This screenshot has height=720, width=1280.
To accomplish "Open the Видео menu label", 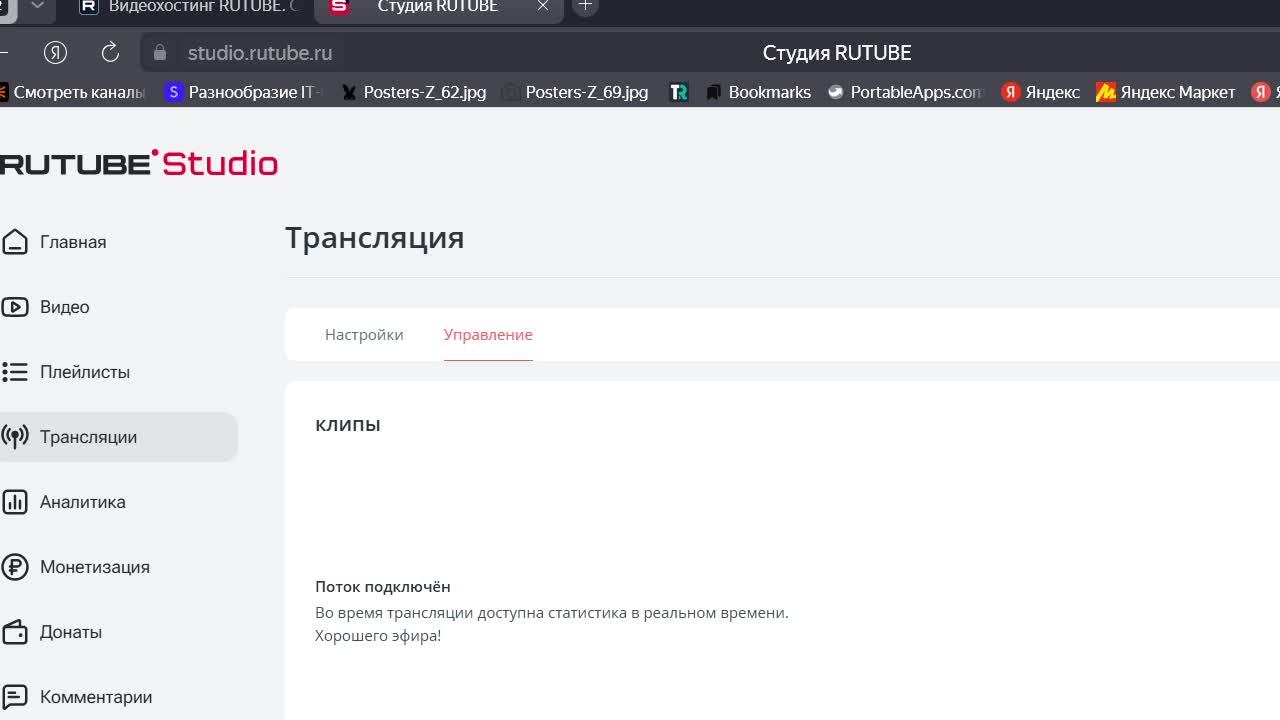I will pos(65,307).
